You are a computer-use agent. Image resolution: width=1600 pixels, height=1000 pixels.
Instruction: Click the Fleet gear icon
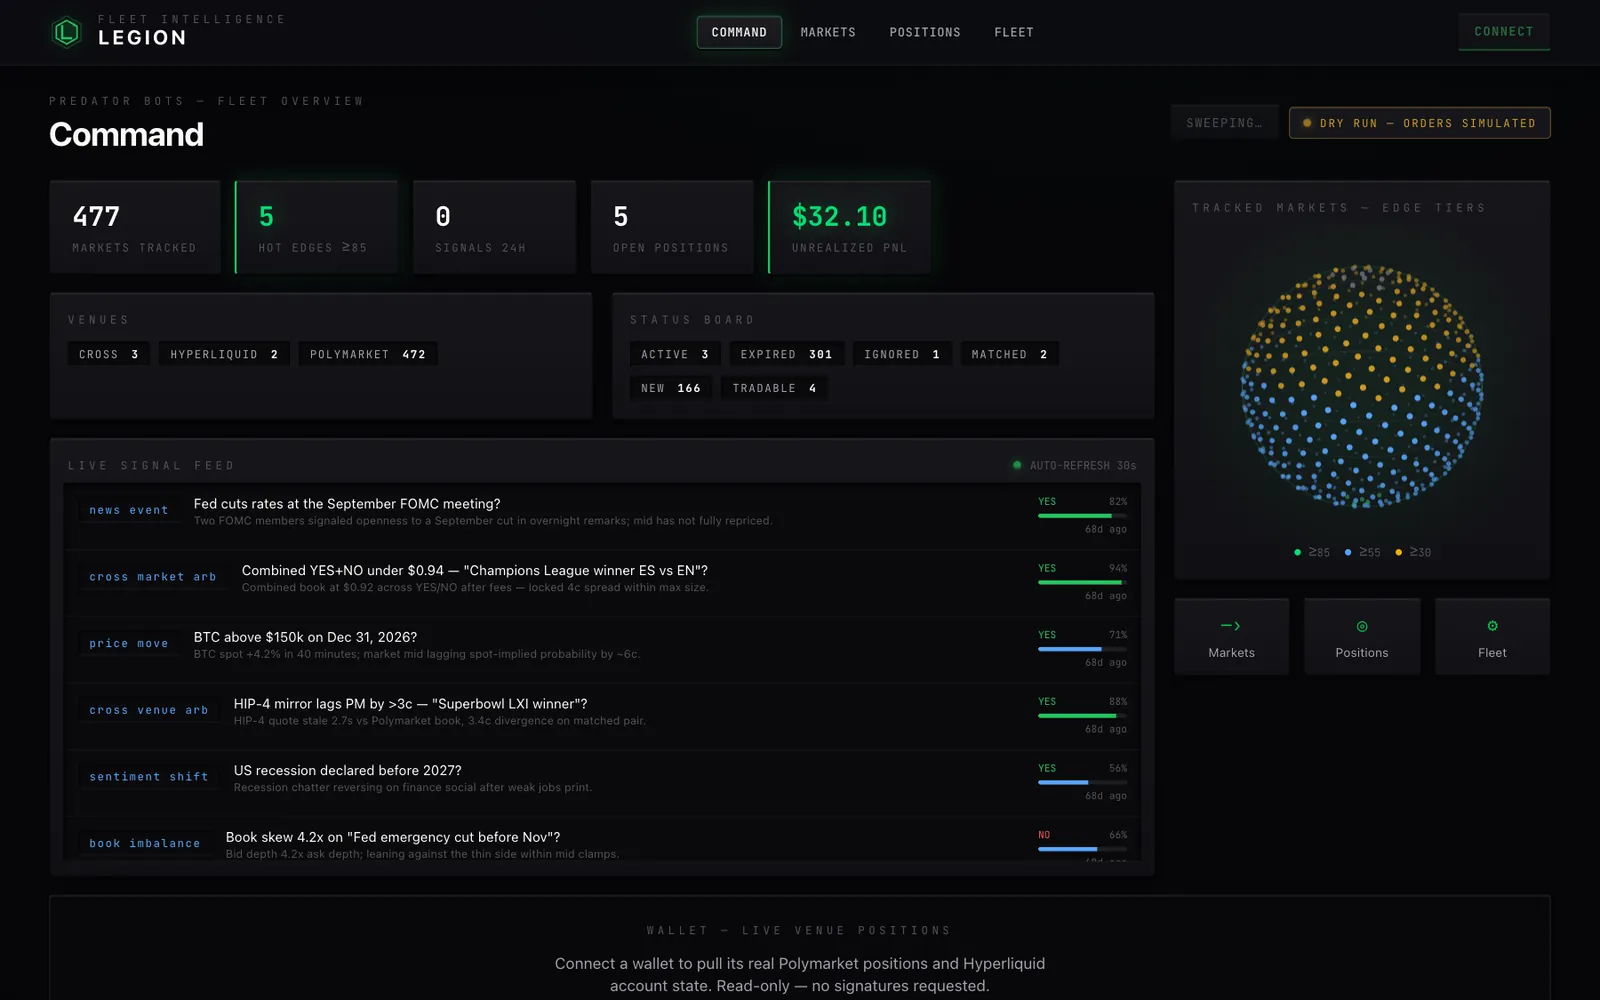point(1492,626)
